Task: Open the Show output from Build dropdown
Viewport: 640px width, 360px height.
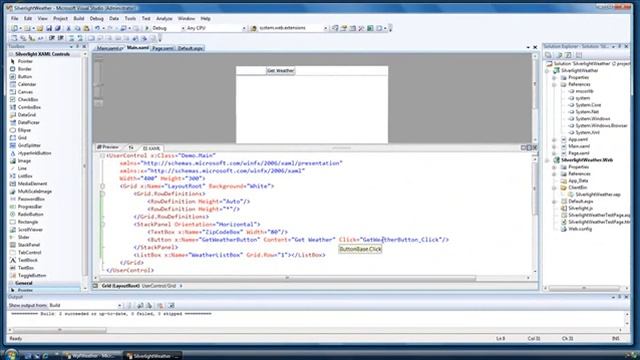Action: click(x=119, y=305)
